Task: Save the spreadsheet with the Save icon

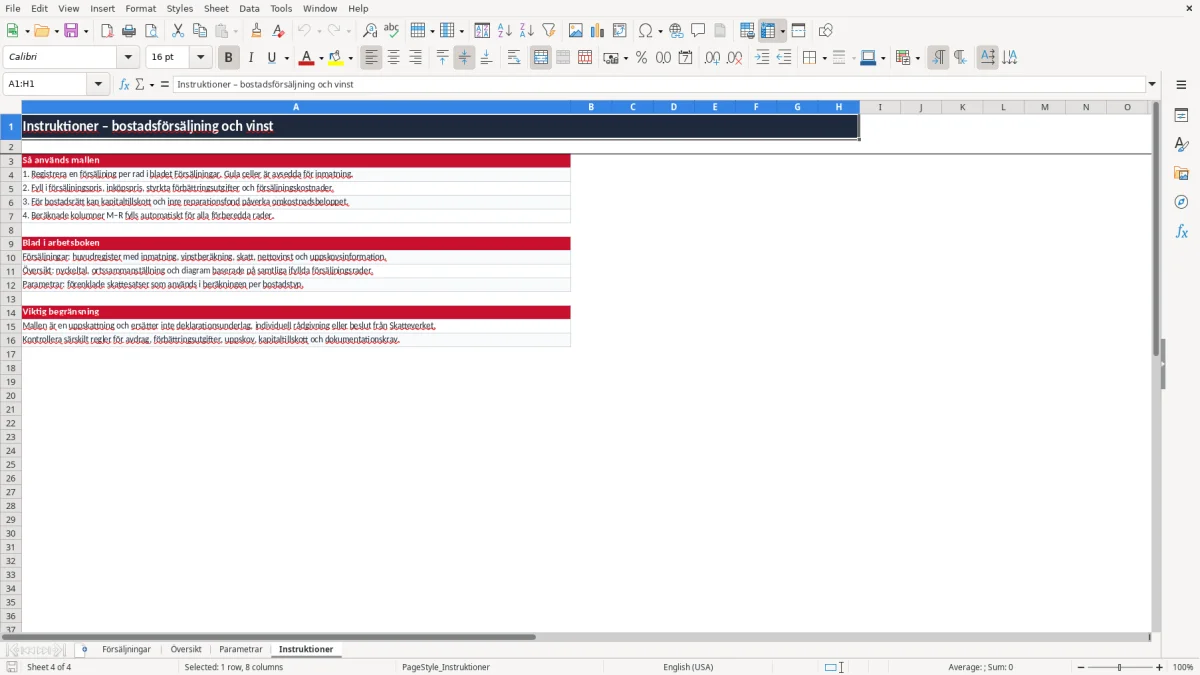Action: pyautogui.click(x=71, y=31)
